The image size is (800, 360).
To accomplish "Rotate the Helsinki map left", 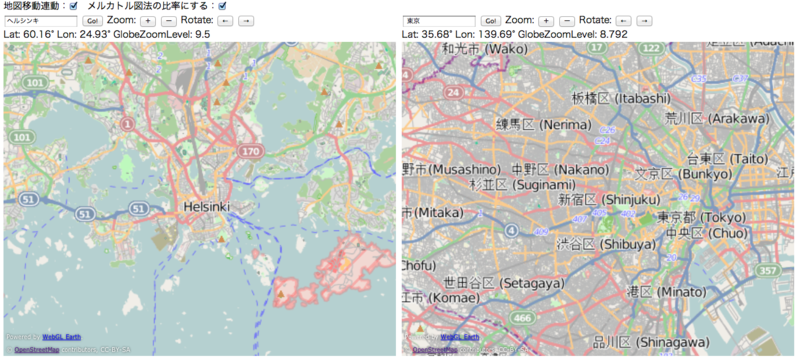I will tap(225, 21).
